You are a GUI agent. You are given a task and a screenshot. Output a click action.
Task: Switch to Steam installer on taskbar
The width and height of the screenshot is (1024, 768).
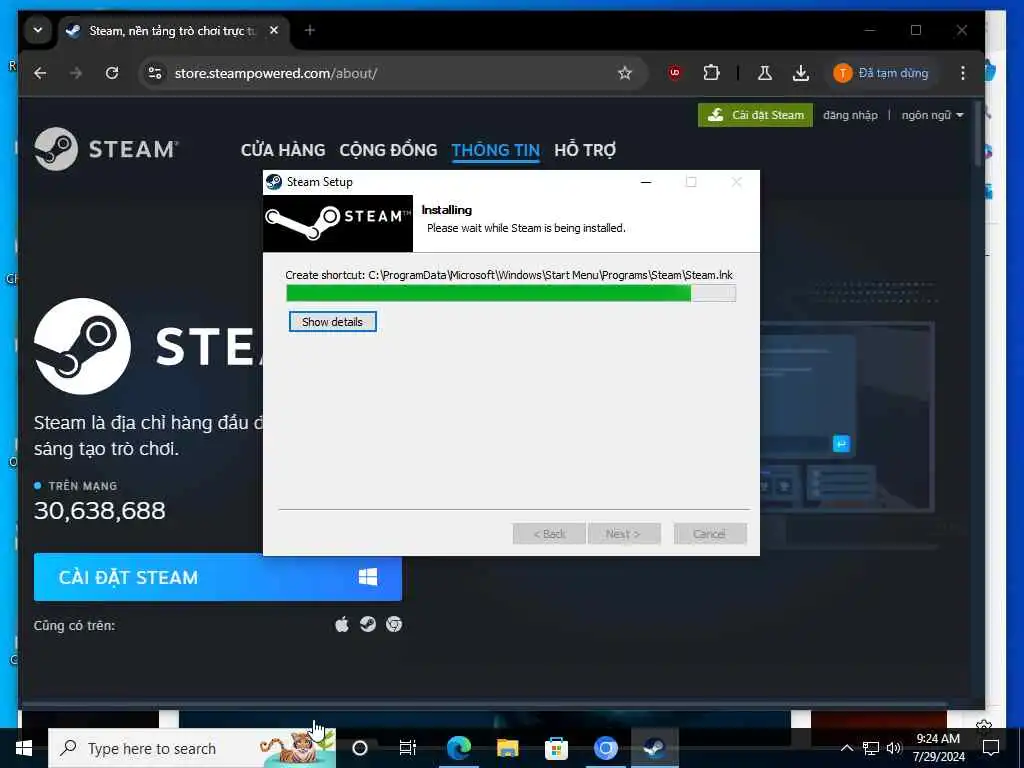tap(654, 748)
